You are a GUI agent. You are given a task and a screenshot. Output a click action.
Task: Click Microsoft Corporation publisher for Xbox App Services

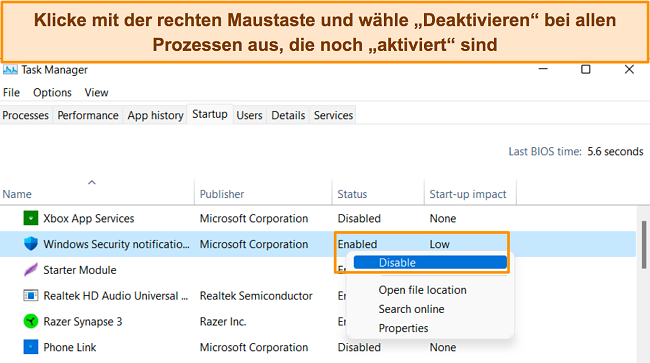[x=254, y=218]
